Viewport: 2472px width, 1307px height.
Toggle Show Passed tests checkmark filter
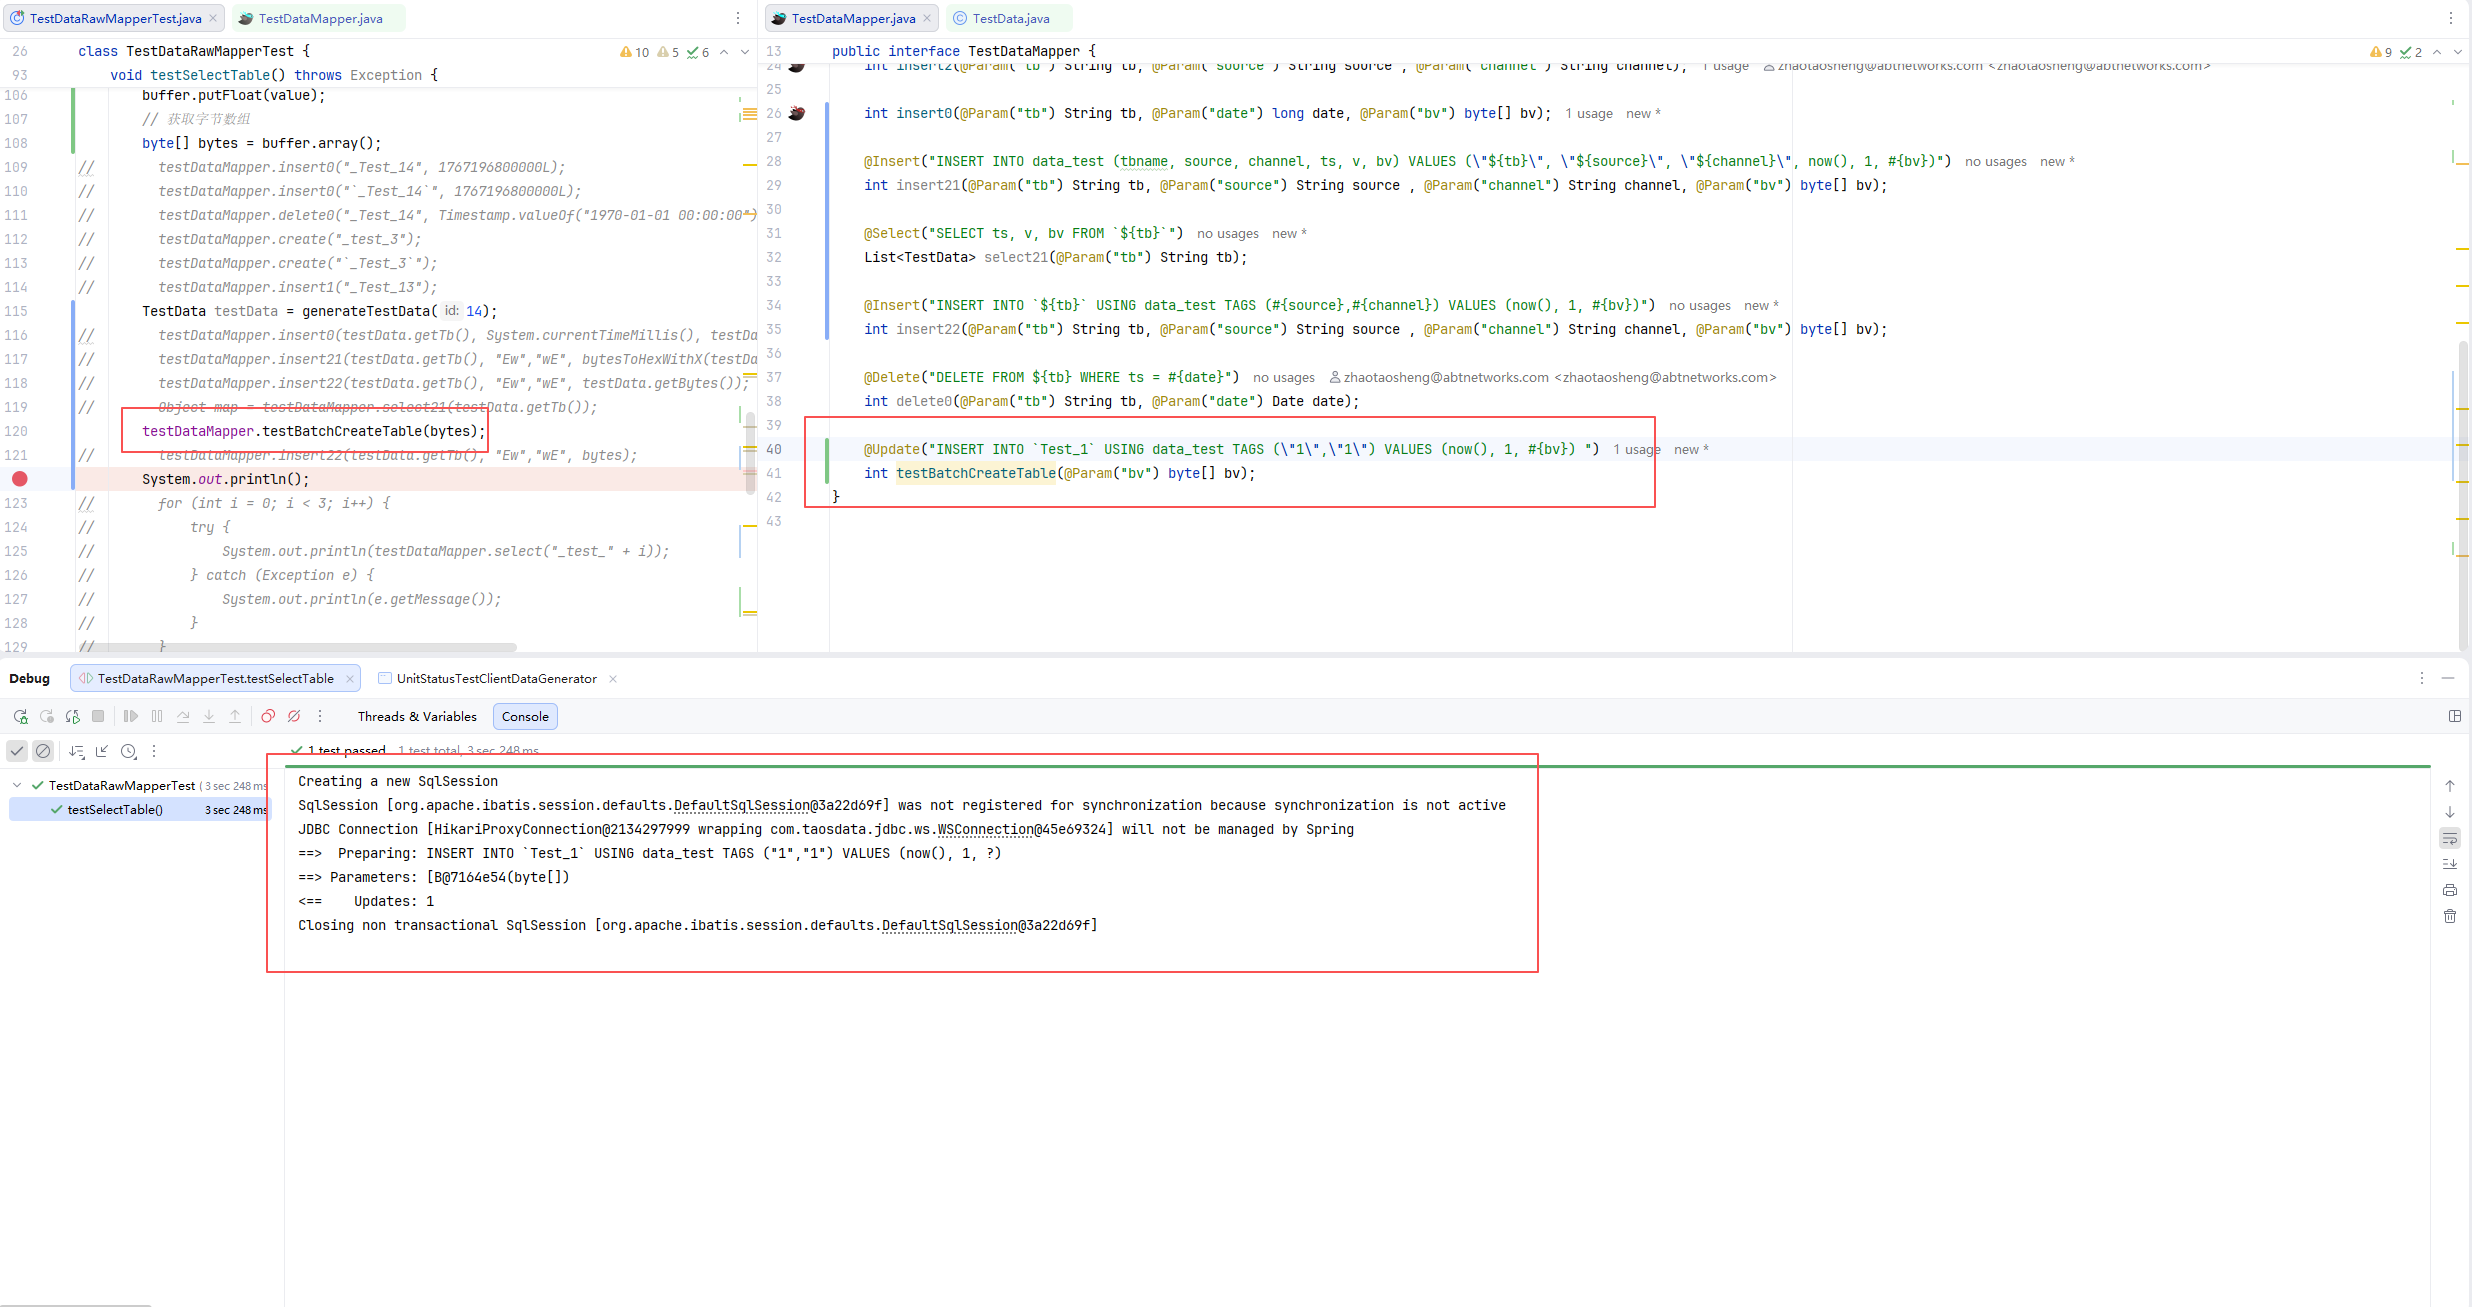pyautogui.click(x=17, y=751)
